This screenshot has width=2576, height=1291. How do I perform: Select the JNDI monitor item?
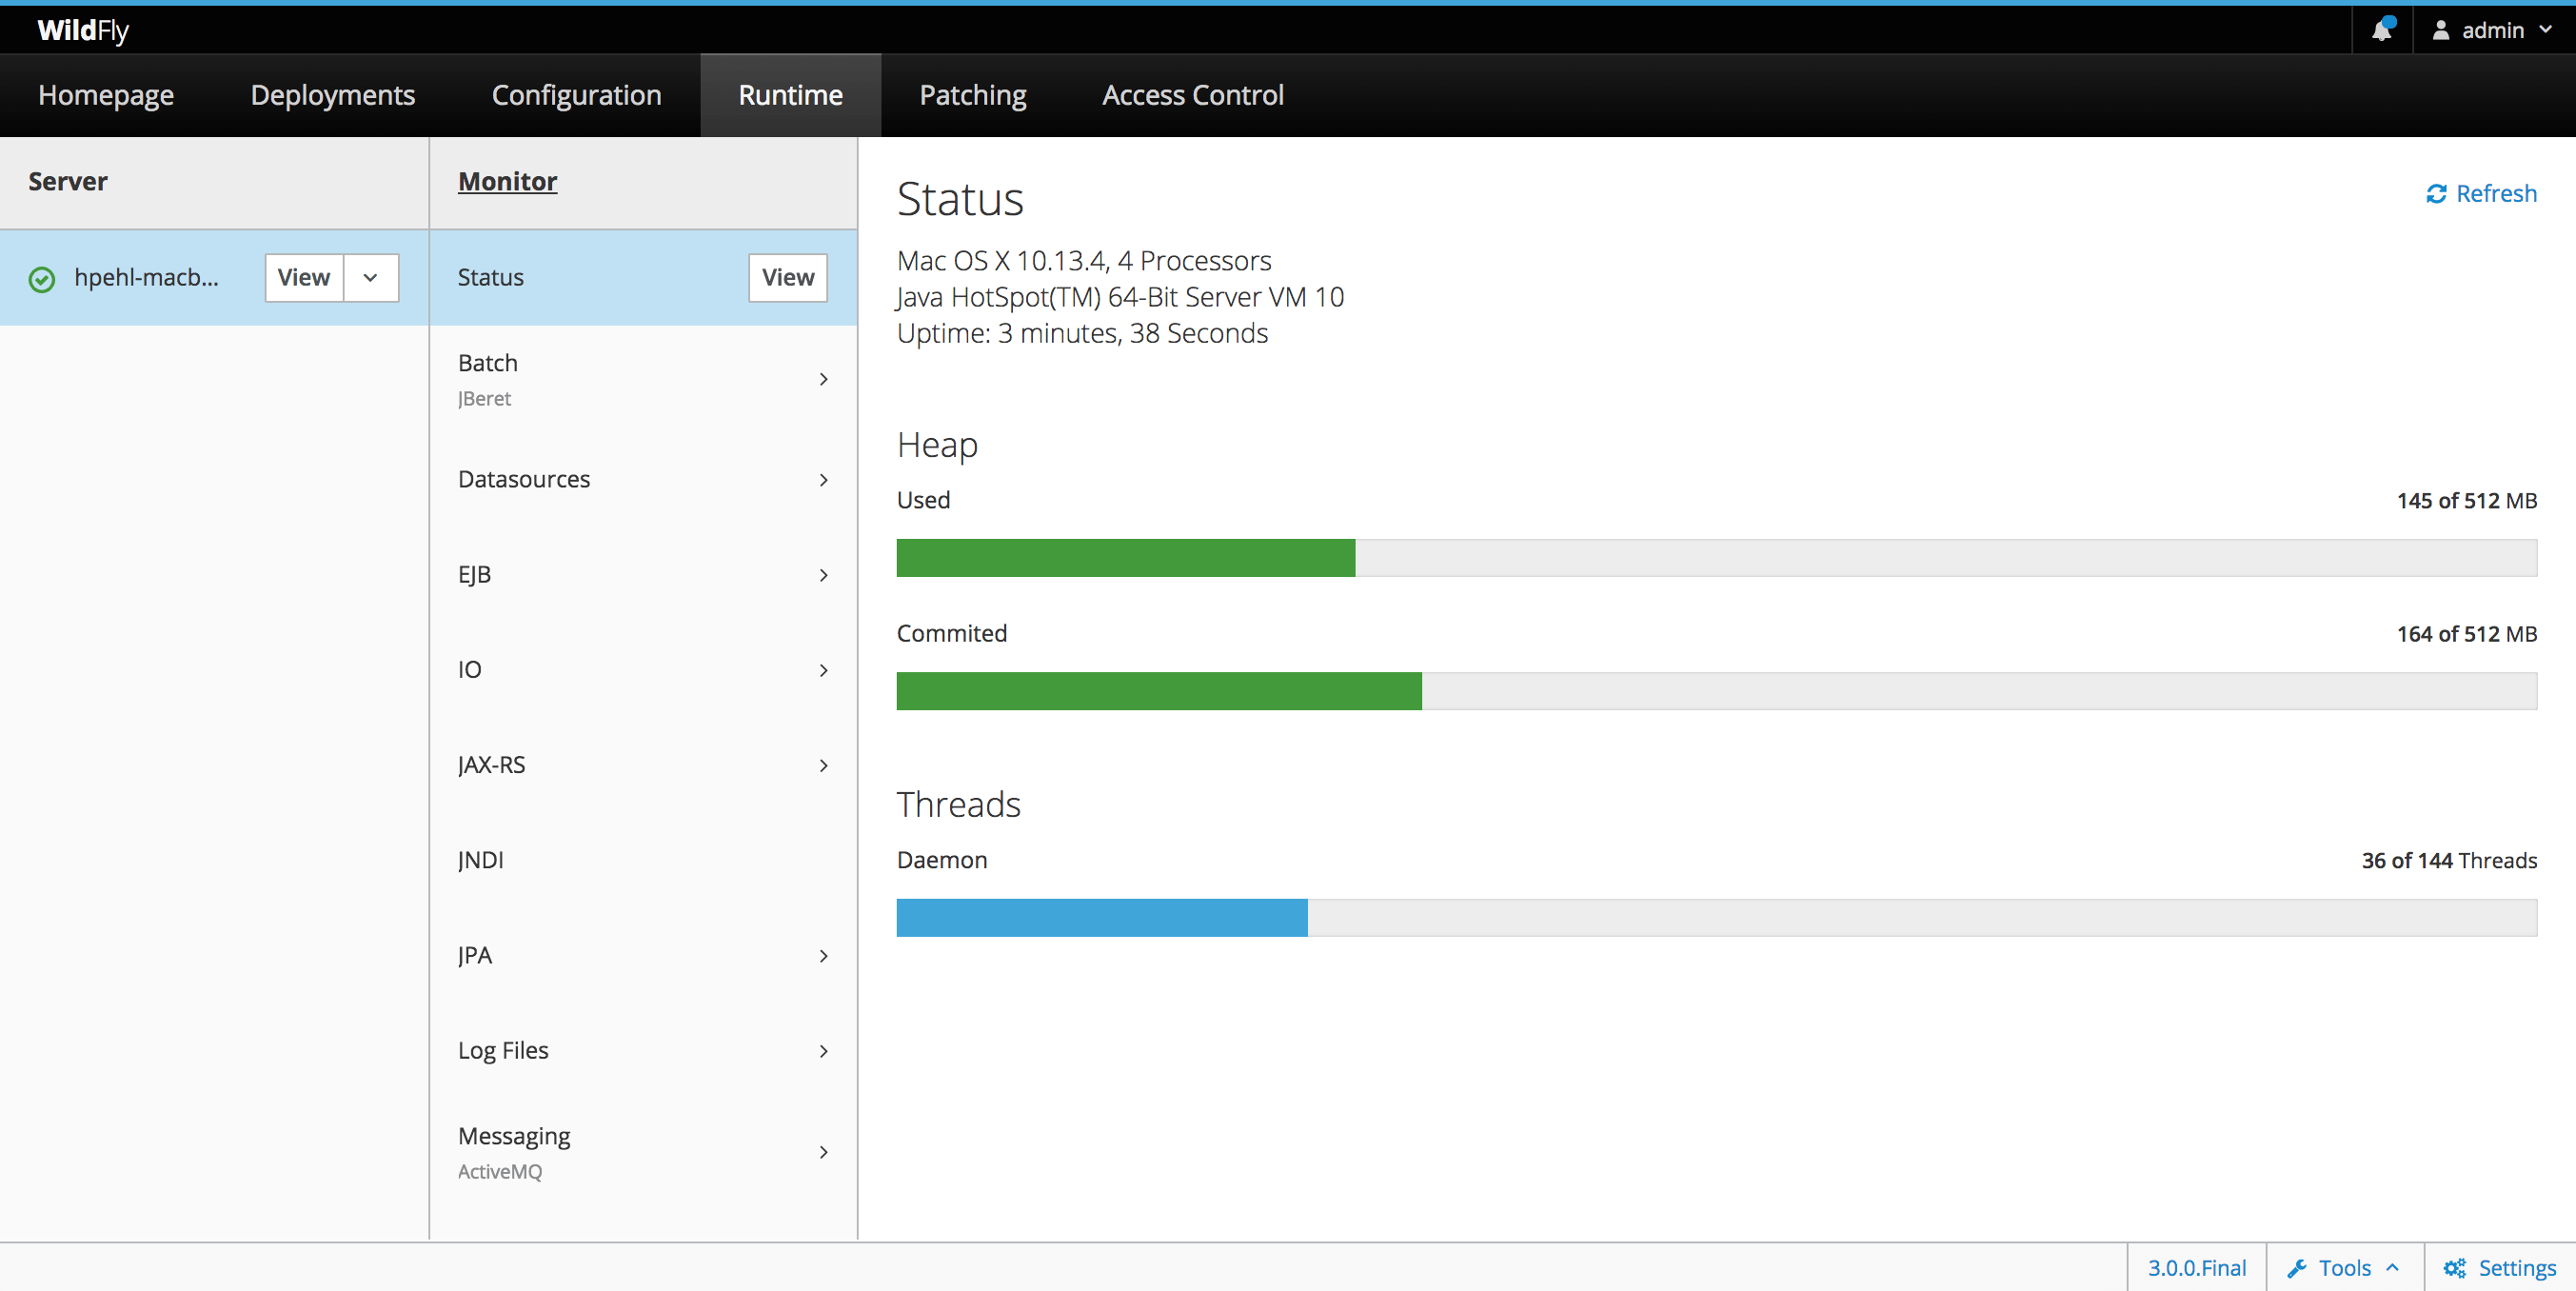643,861
